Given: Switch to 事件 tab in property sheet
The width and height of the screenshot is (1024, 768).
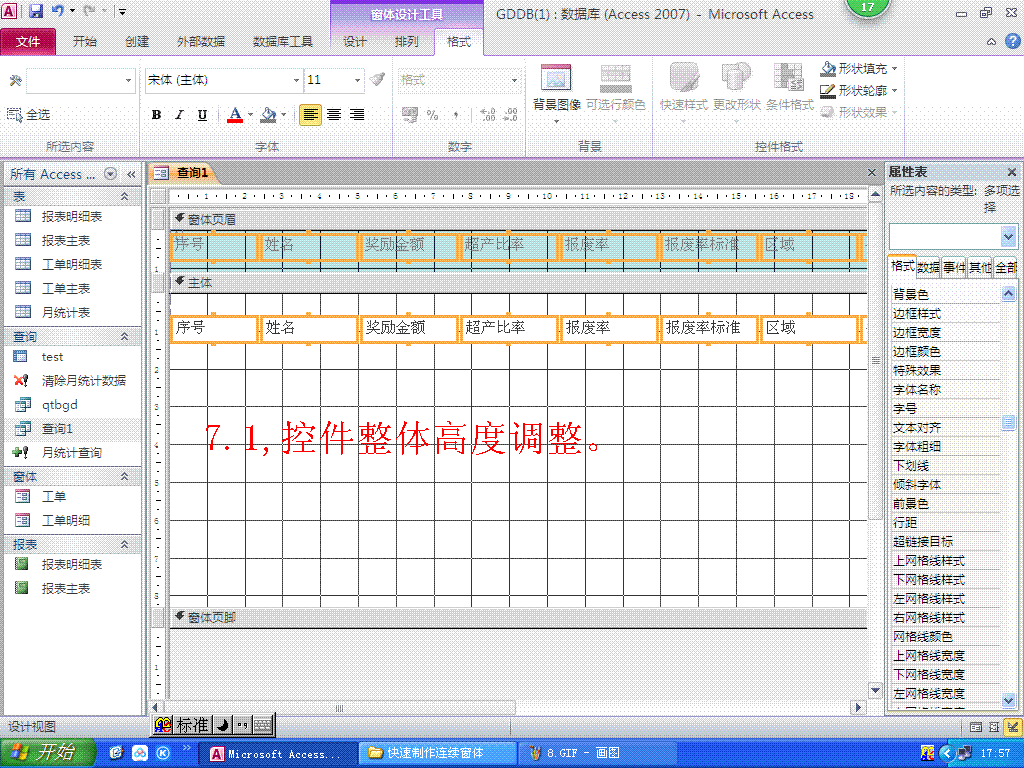Looking at the screenshot, I should click(953, 266).
